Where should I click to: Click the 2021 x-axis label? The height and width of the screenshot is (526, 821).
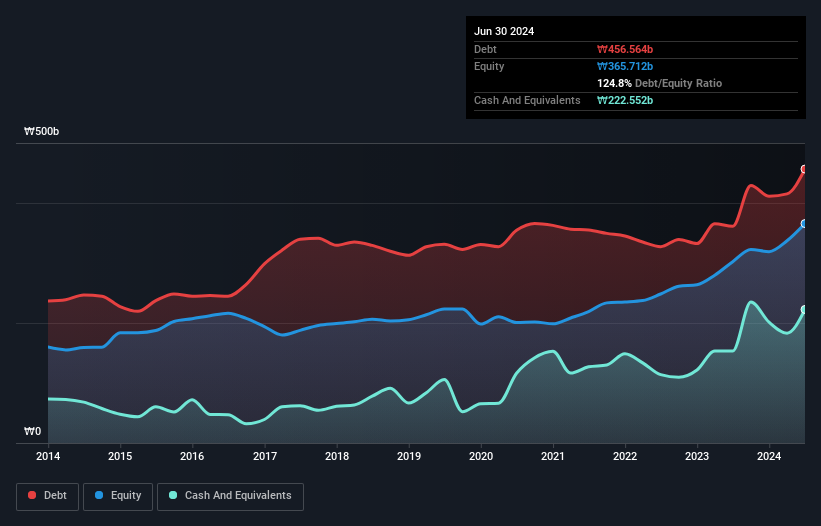553,456
